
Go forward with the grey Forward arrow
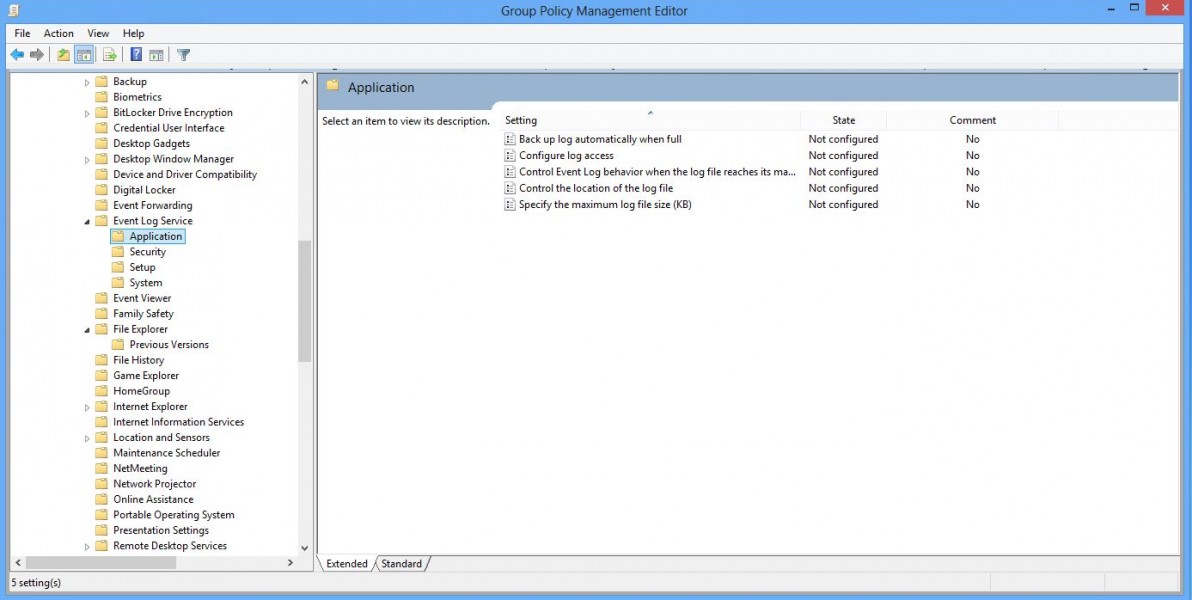[36, 55]
